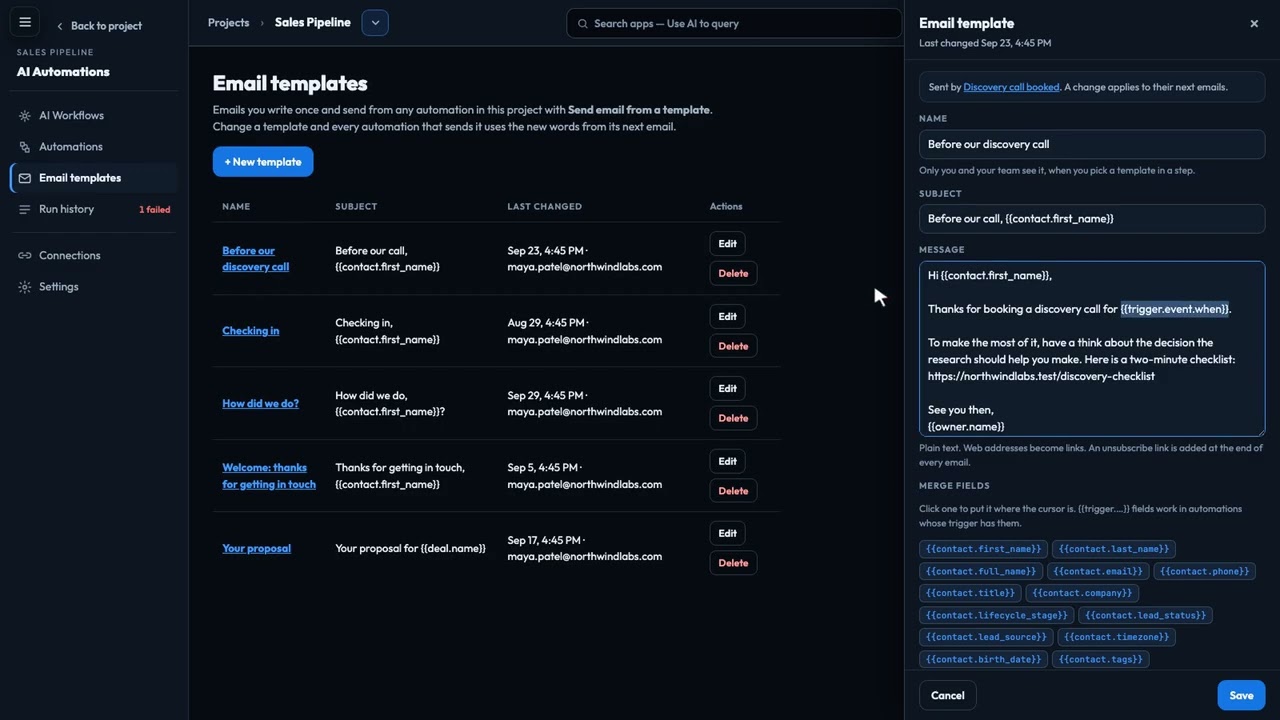
Task: Insert the {{contact.first_name}} merge field
Action: 983,549
